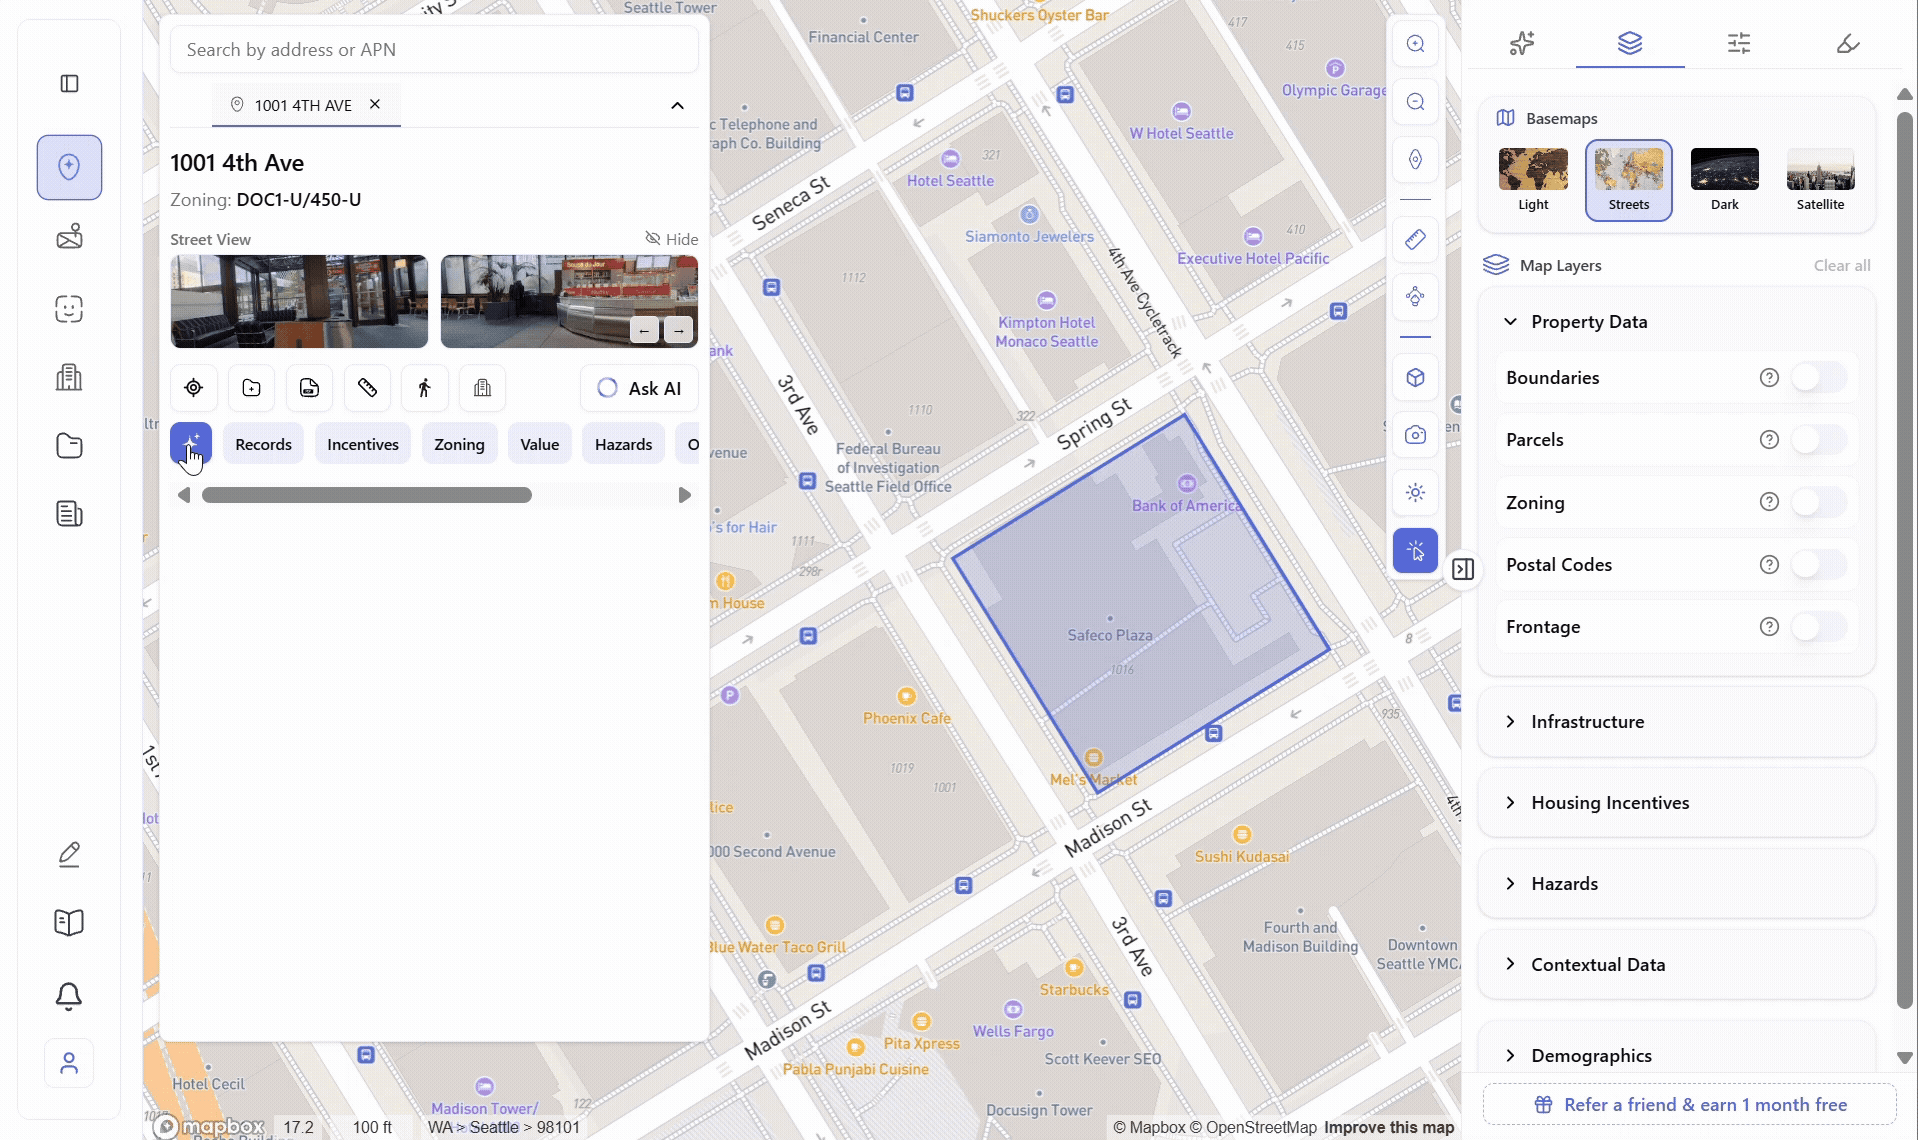This screenshot has width=1918, height=1140.
Task: Toggle the left sidebar panel icon
Action: (69, 83)
